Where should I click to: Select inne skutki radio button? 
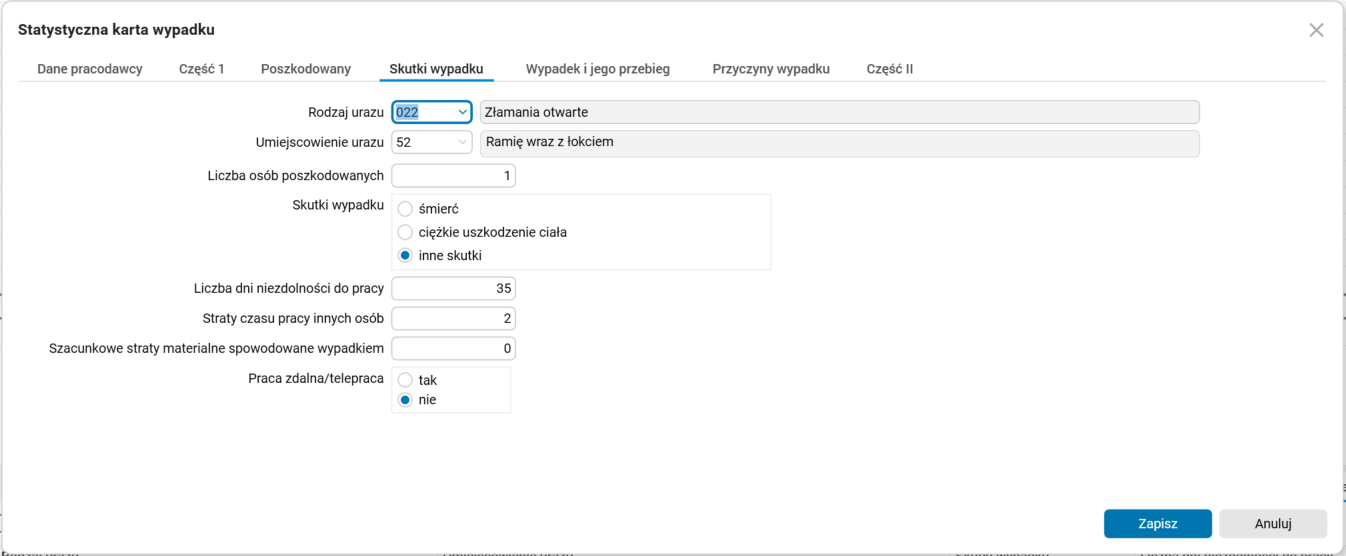coord(405,256)
